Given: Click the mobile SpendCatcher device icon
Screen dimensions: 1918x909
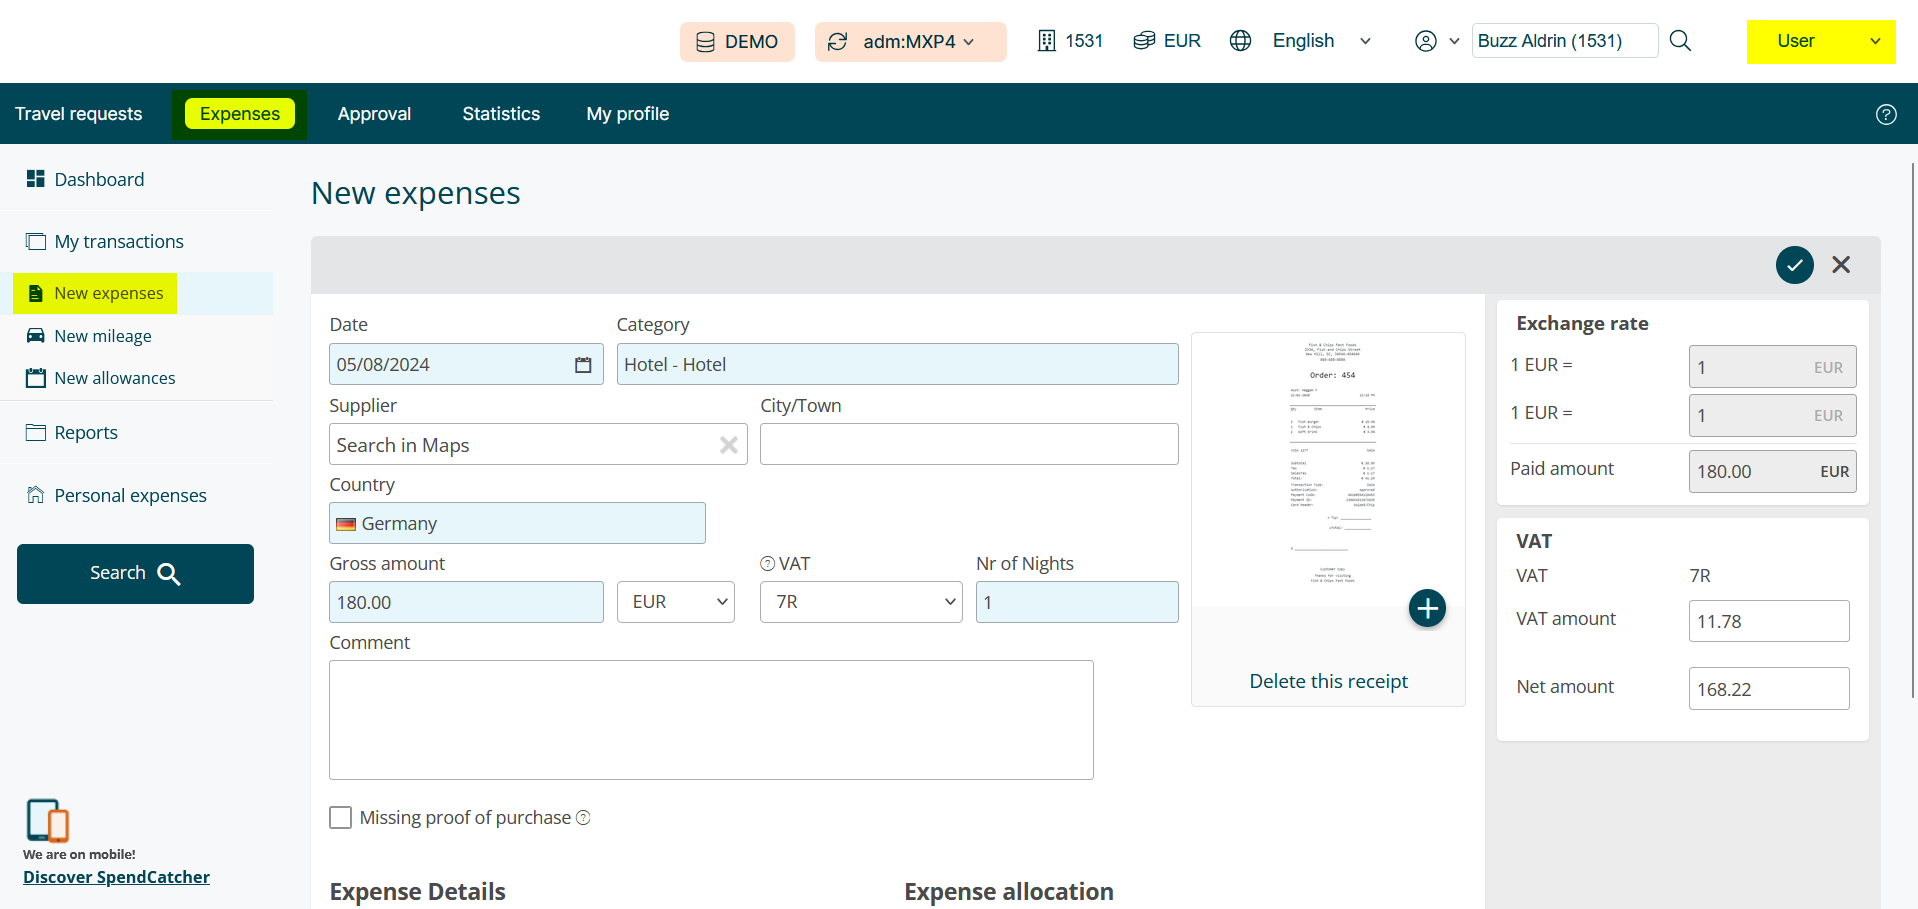Looking at the screenshot, I should click(x=47, y=820).
